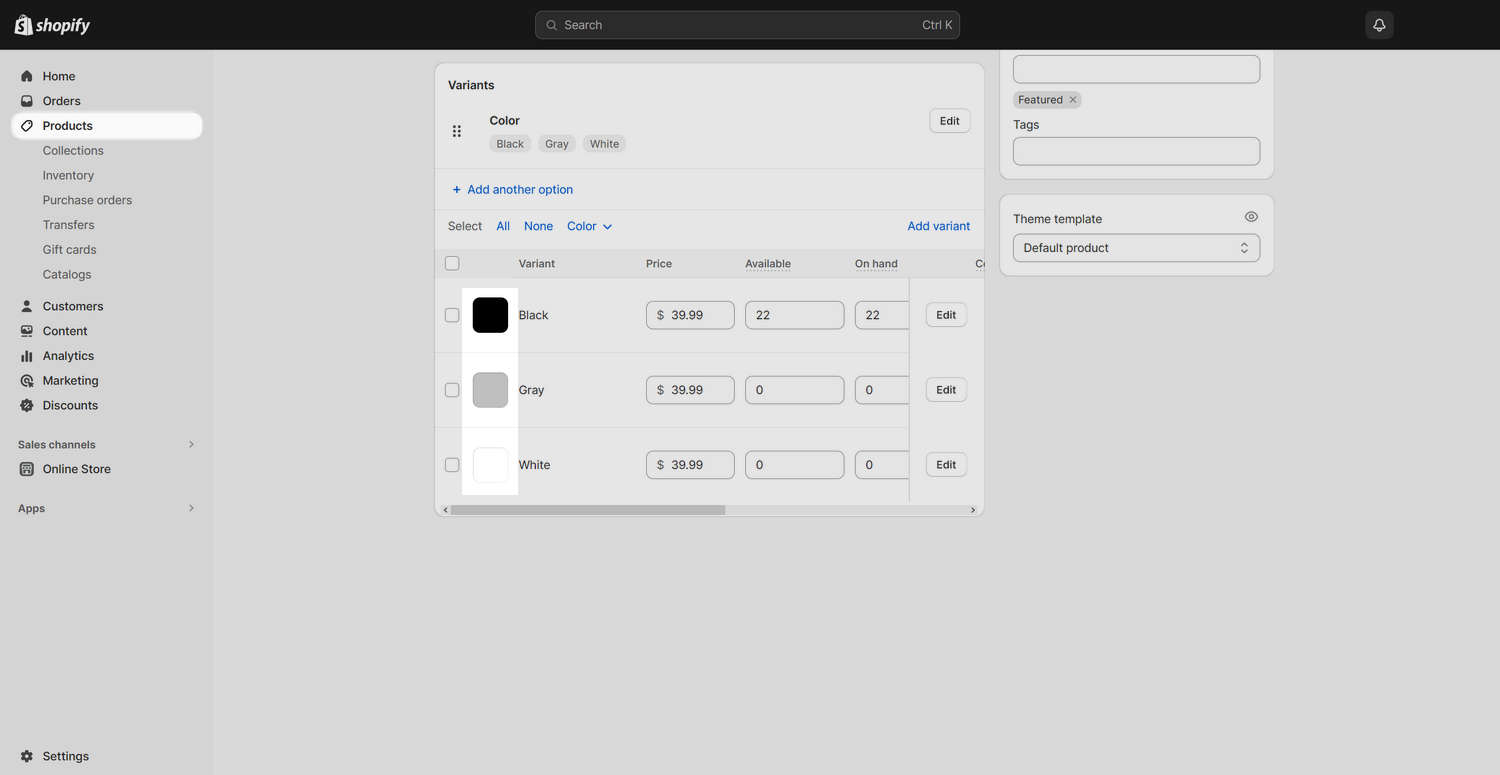Screen dimensions: 1500x775
Task: Open the notifications bell
Action: 1379,25
